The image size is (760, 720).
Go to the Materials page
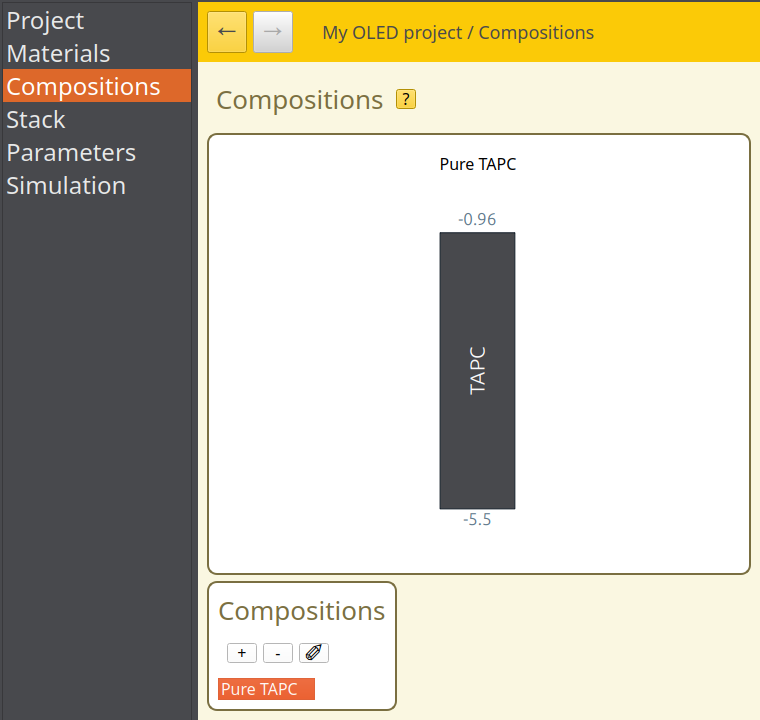(x=58, y=54)
